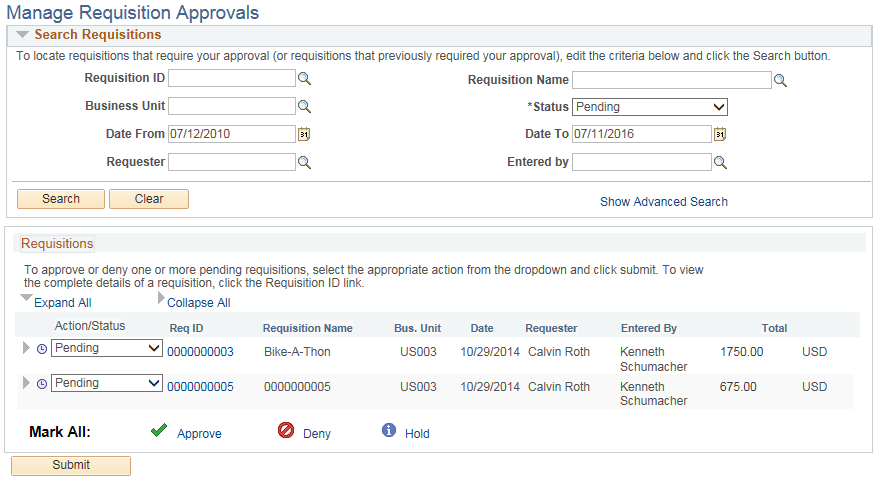Click the Requisitions tab header

coord(57,243)
